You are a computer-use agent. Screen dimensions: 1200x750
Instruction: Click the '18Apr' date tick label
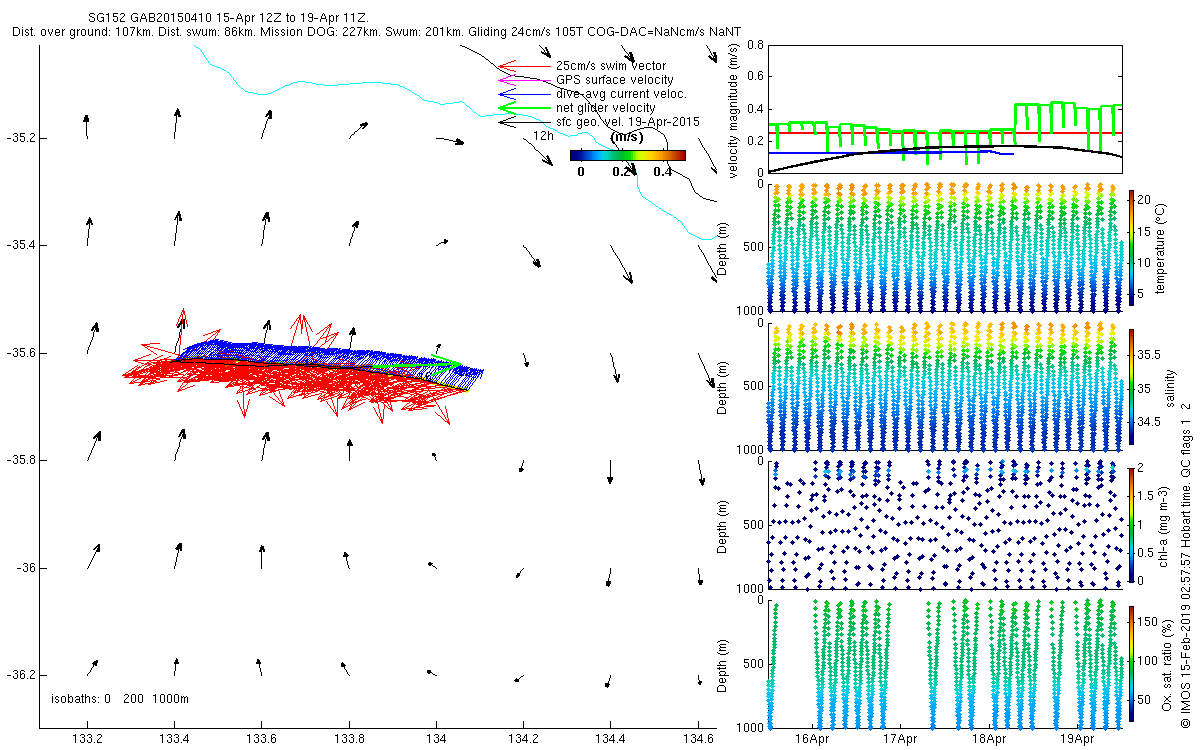[989, 739]
